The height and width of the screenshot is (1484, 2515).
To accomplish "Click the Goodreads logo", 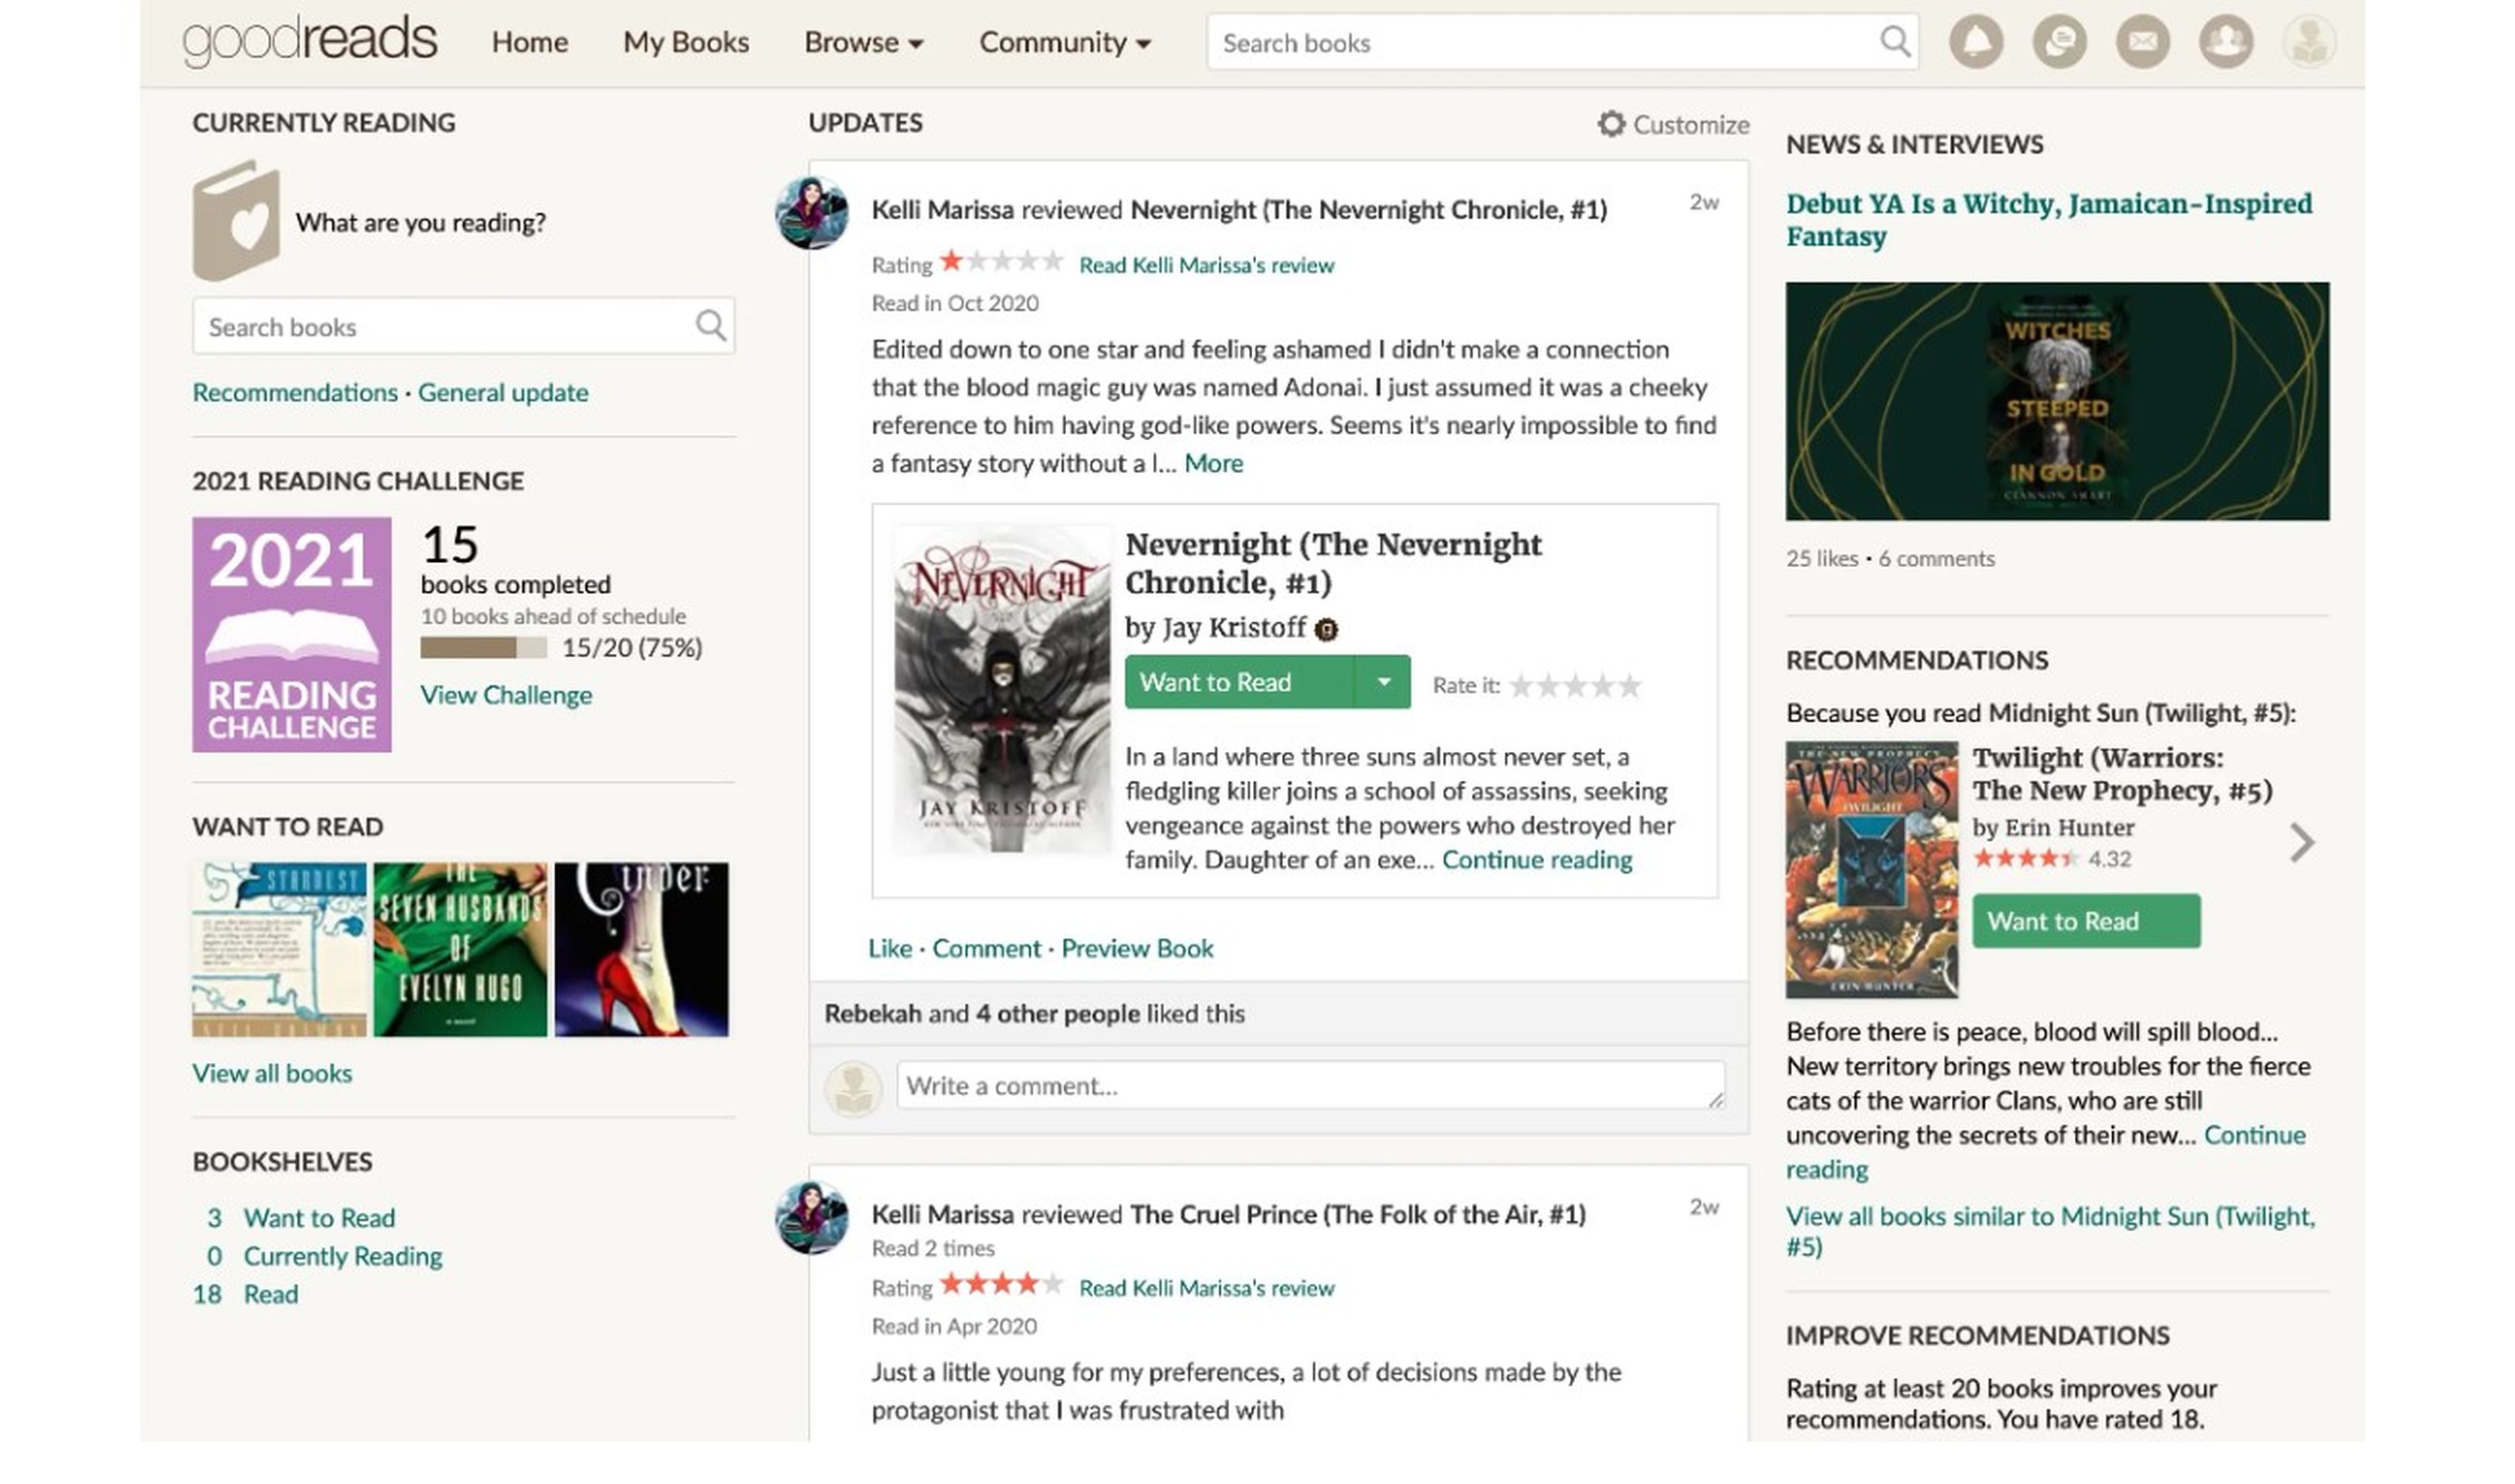I will pos(309,42).
